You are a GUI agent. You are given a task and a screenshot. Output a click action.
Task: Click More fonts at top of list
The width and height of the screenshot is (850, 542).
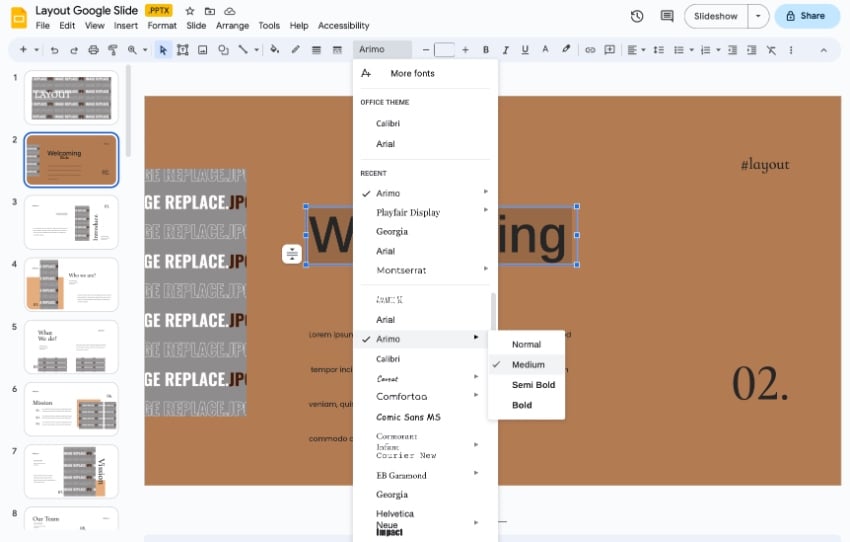[x=412, y=73]
